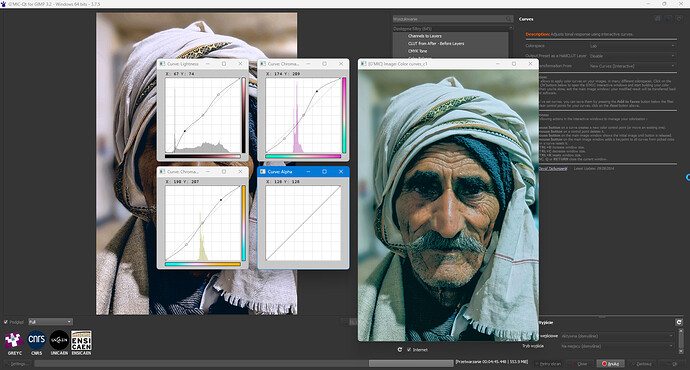690x370 pixels.
Task: Open the Output Preset as HaldCLUT Layer dropdown
Action: click(632, 56)
